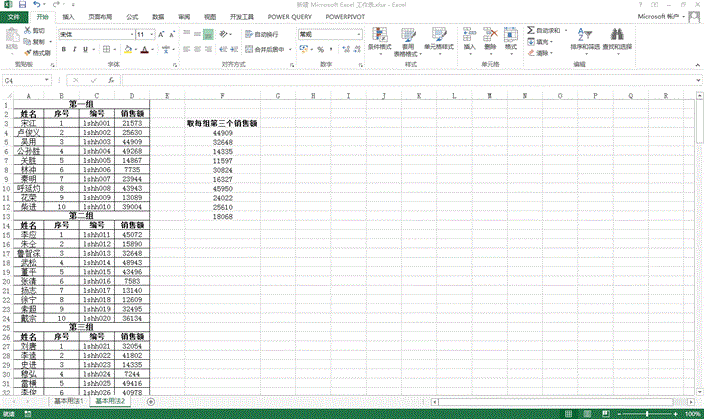Open Sort & Filter (排序和筛选)
This screenshot has width=704, height=419.
[x=580, y=38]
